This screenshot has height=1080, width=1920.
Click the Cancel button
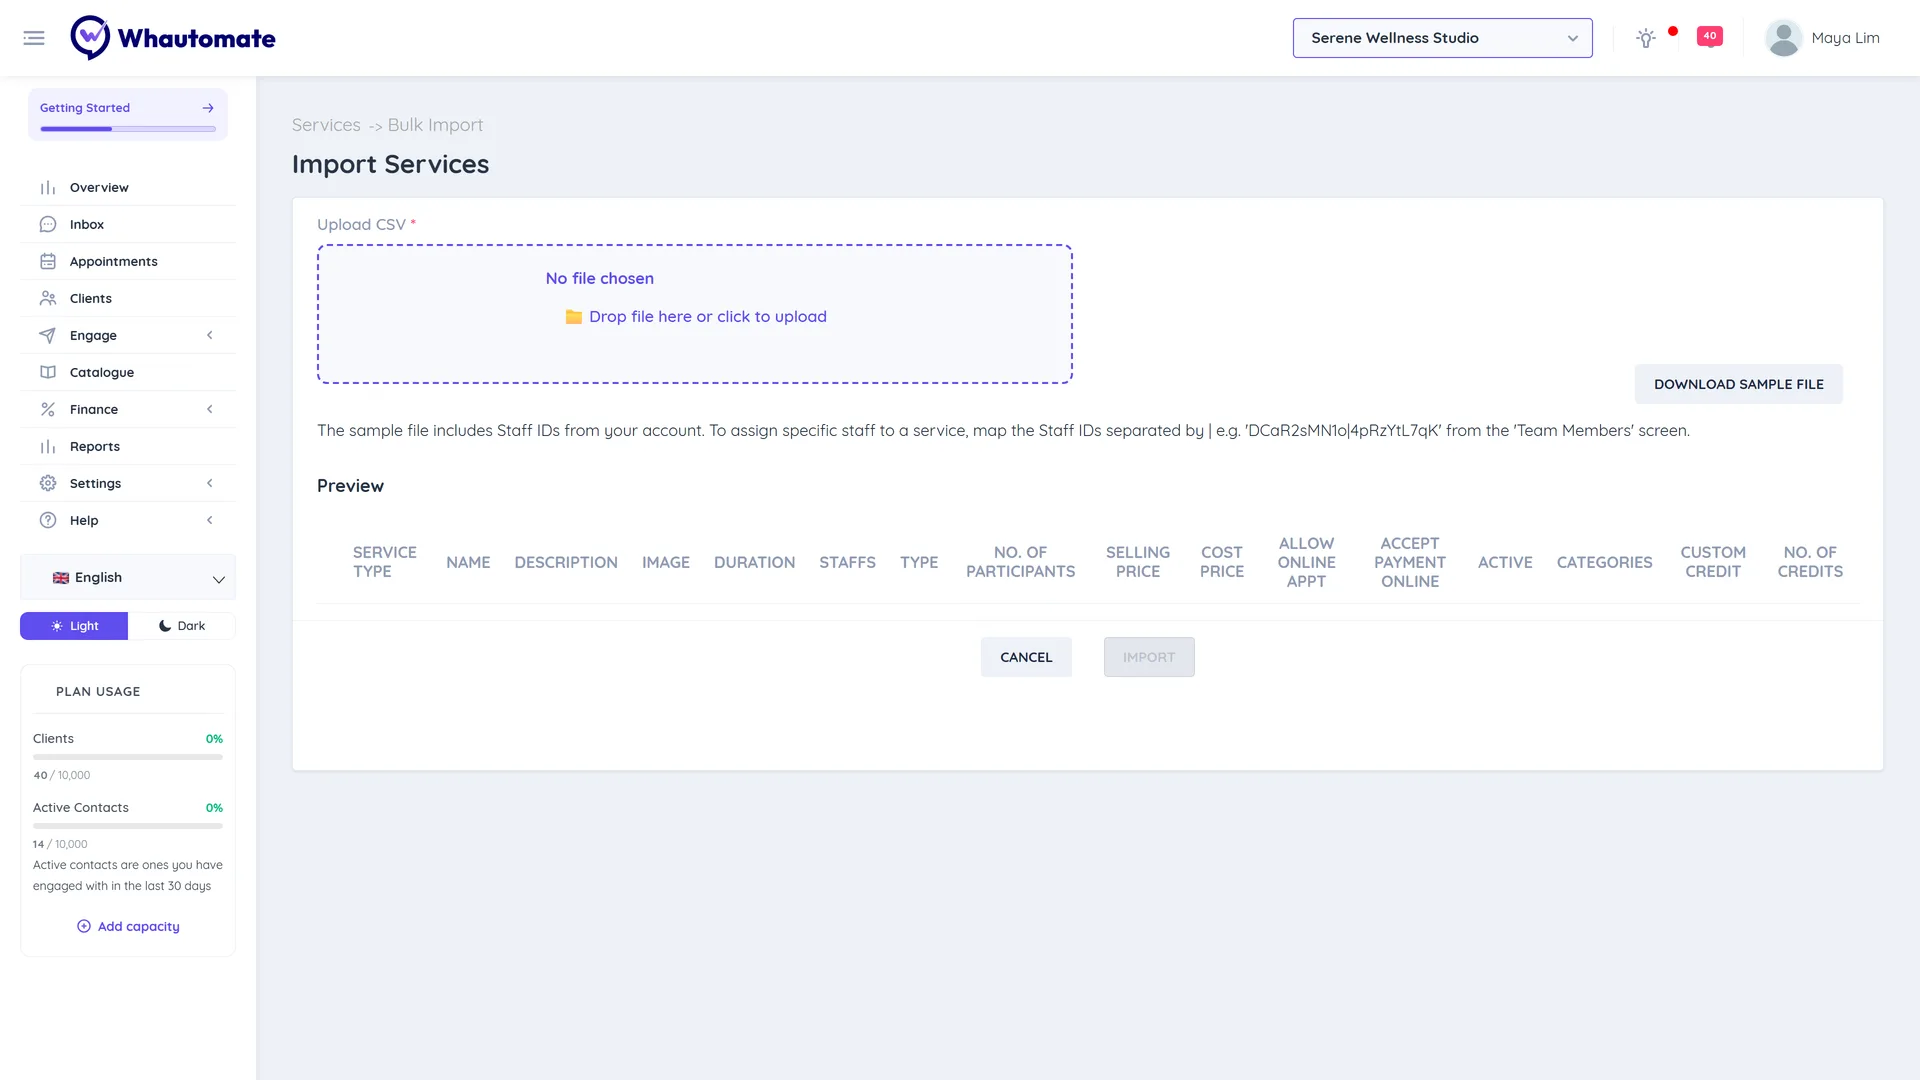coord(1026,657)
